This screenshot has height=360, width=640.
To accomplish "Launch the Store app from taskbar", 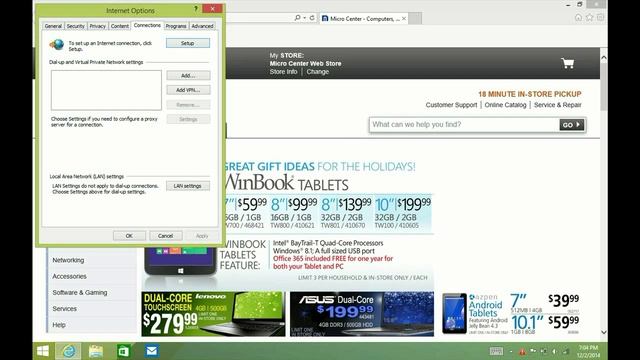I will coord(123,351).
